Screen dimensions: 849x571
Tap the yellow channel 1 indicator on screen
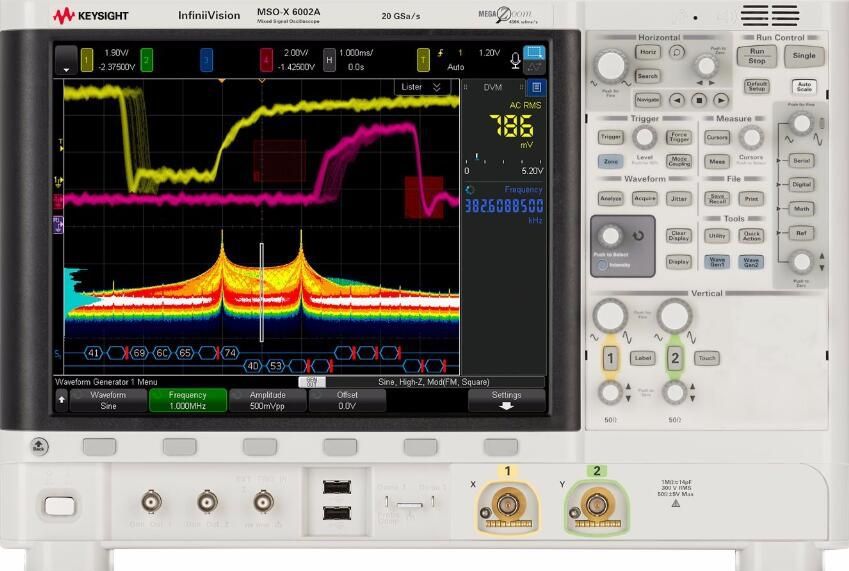click(x=87, y=60)
